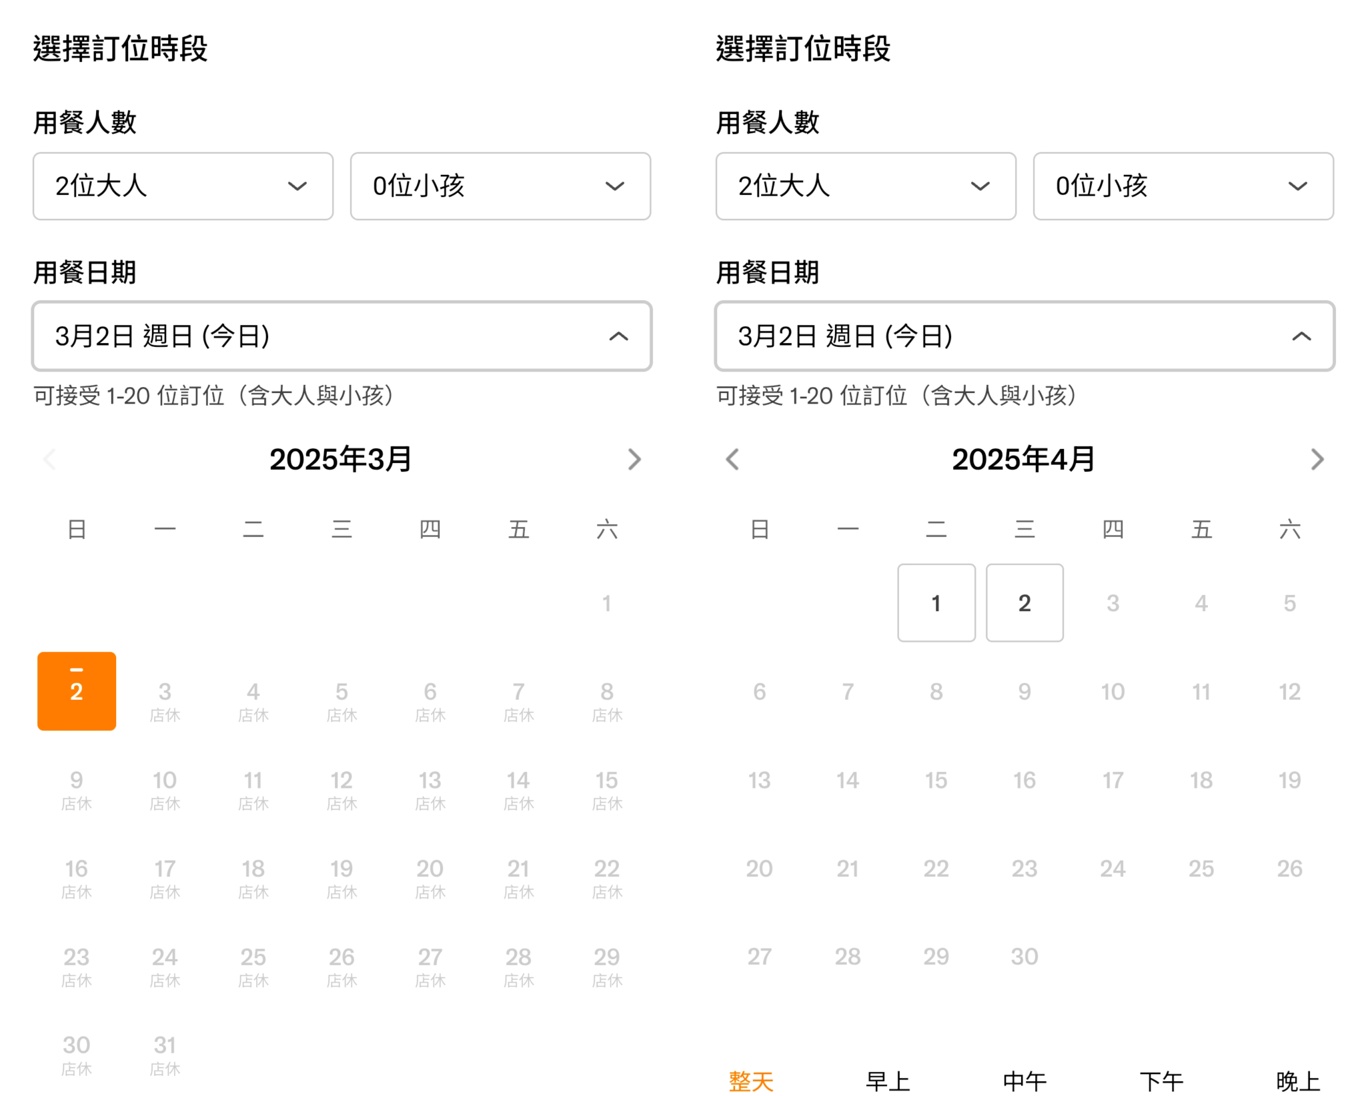The image size is (1366, 1096).
Task: Click April 30 in the calendar
Action: click(1024, 957)
